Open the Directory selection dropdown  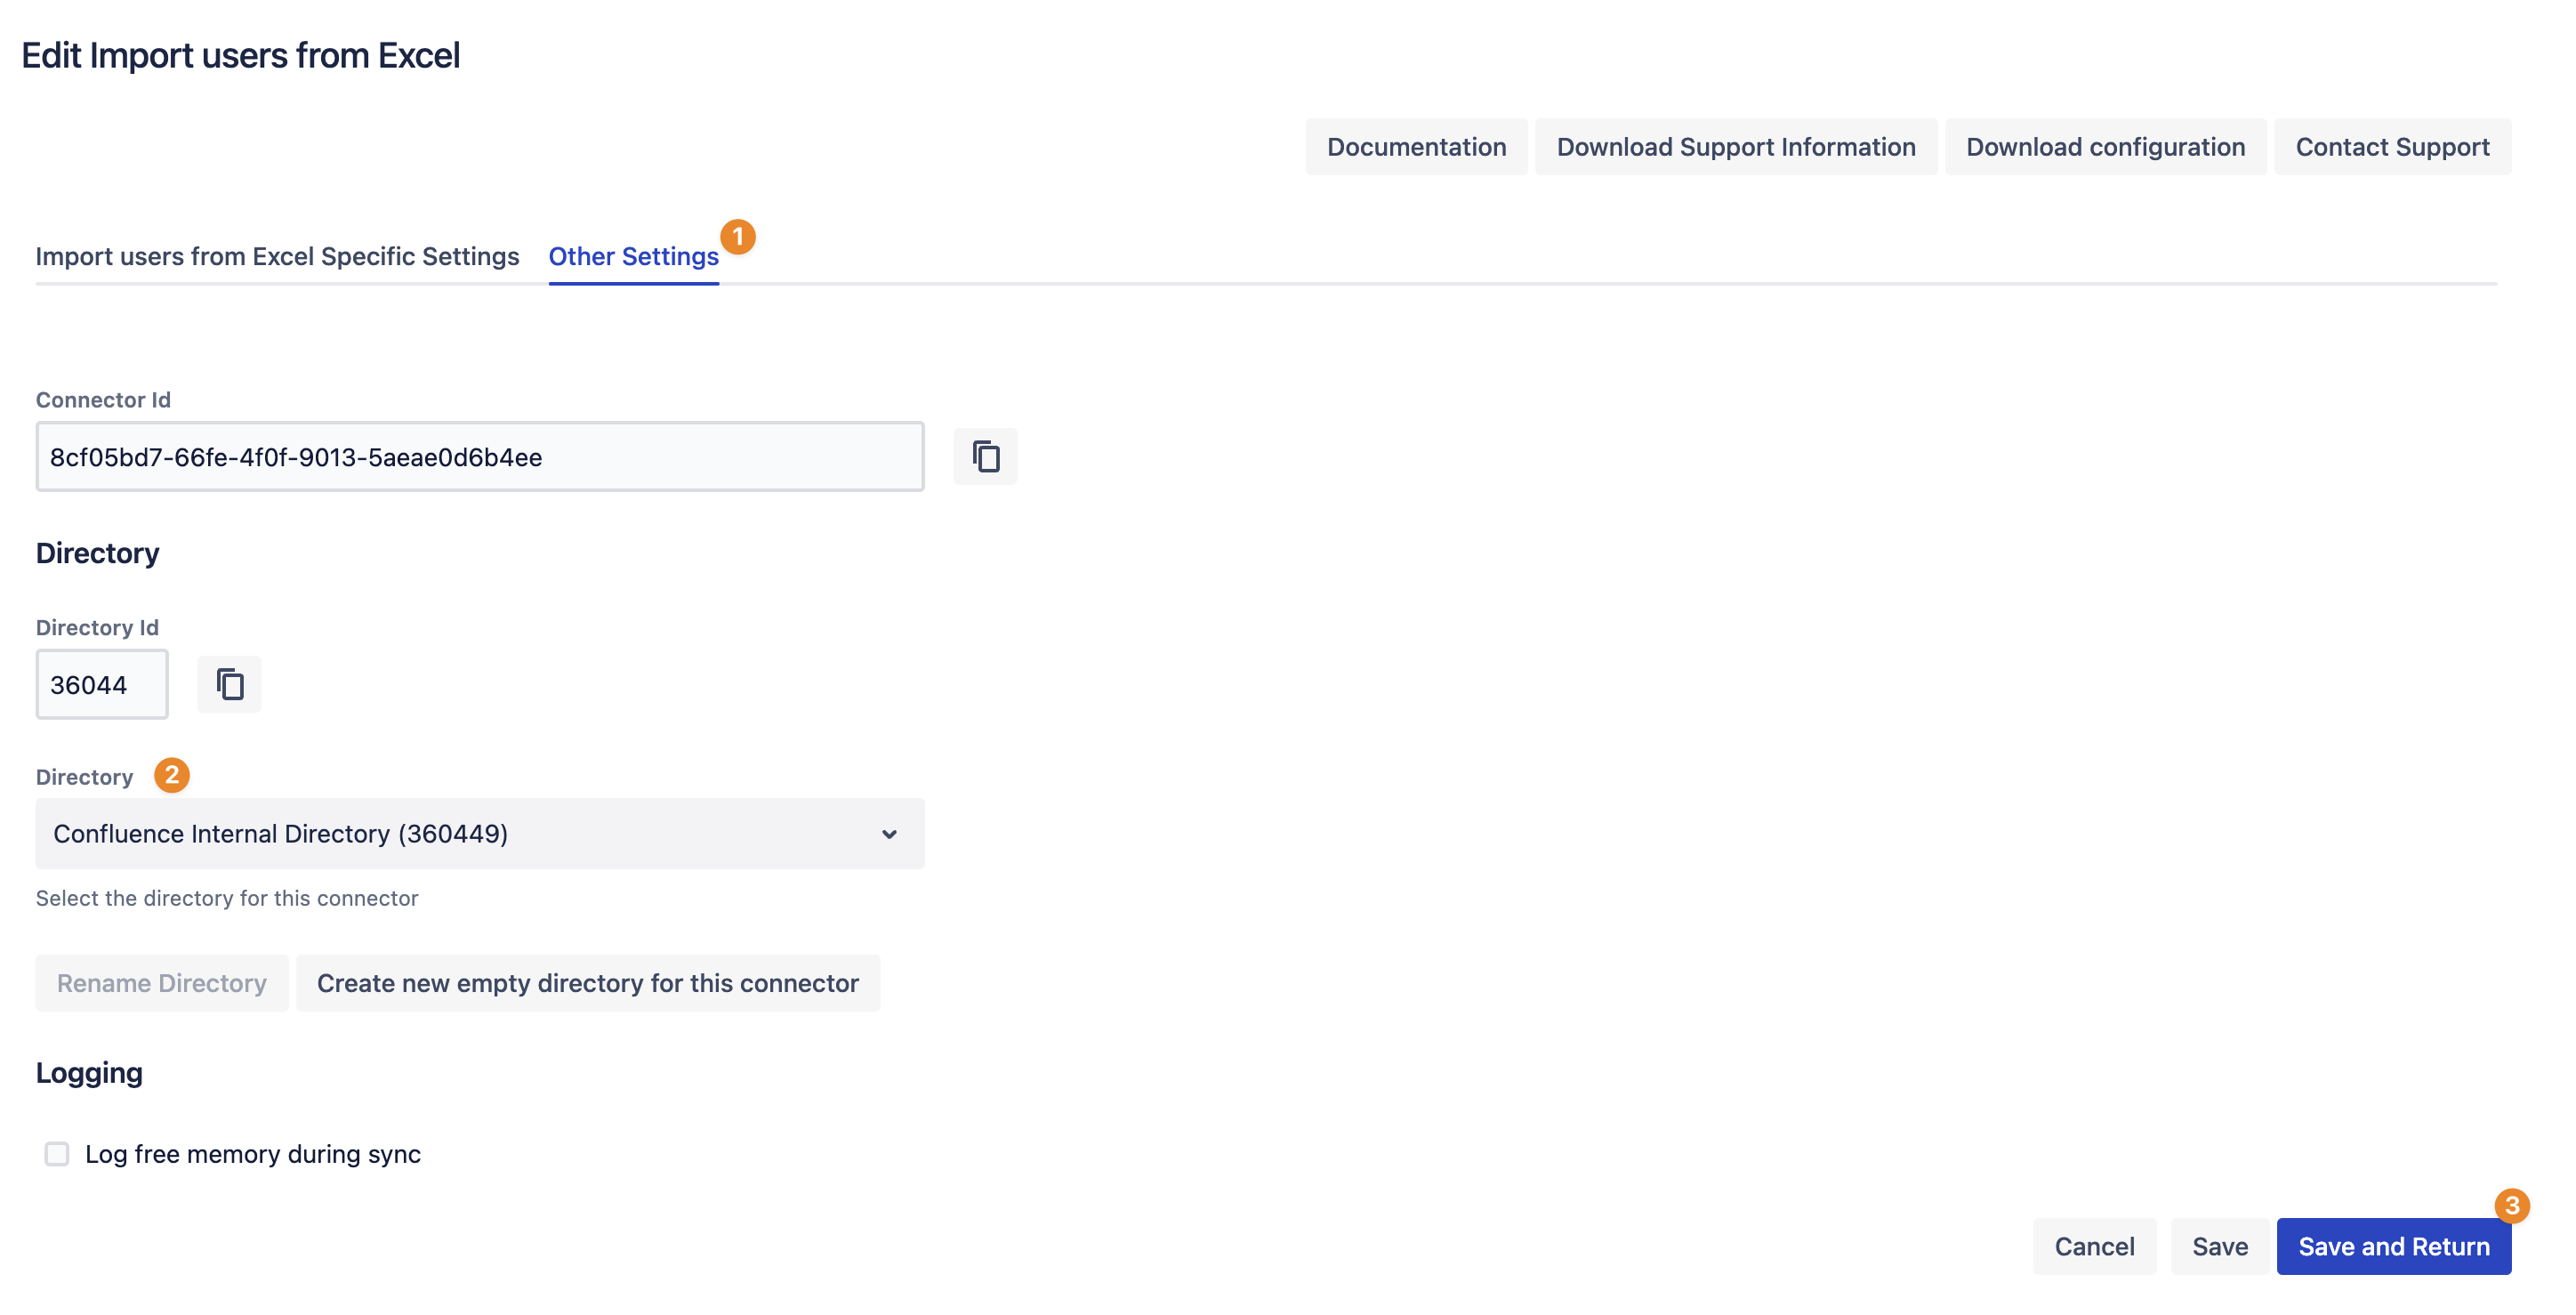coord(479,834)
